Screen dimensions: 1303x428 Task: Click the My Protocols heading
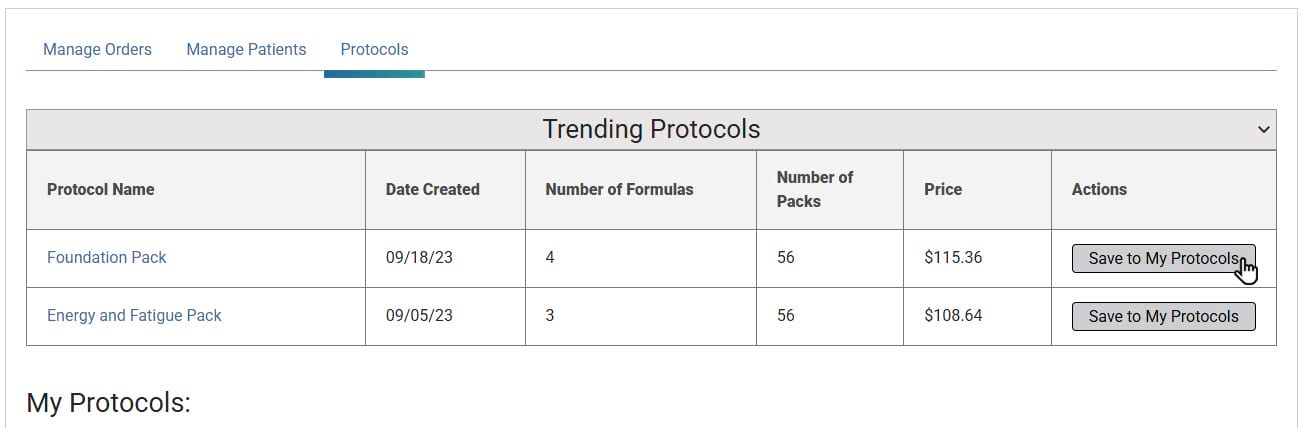[108, 403]
